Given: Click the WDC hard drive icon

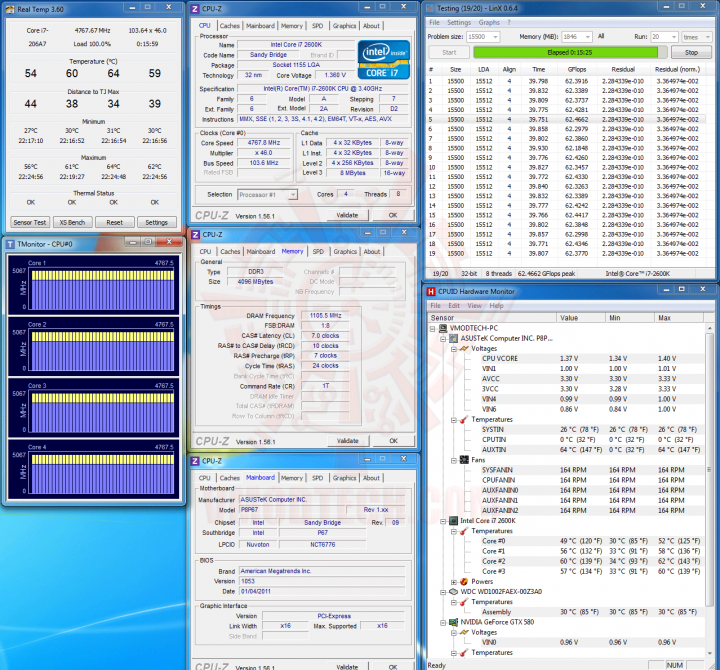Looking at the screenshot, I should tap(453, 591).
